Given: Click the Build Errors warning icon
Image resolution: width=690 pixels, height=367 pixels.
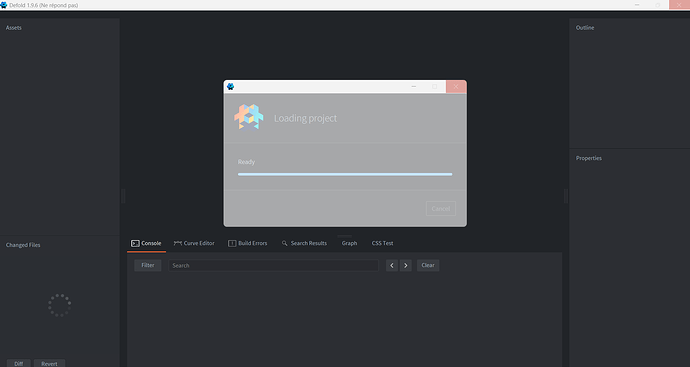Looking at the screenshot, I should pyautogui.click(x=232, y=243).
